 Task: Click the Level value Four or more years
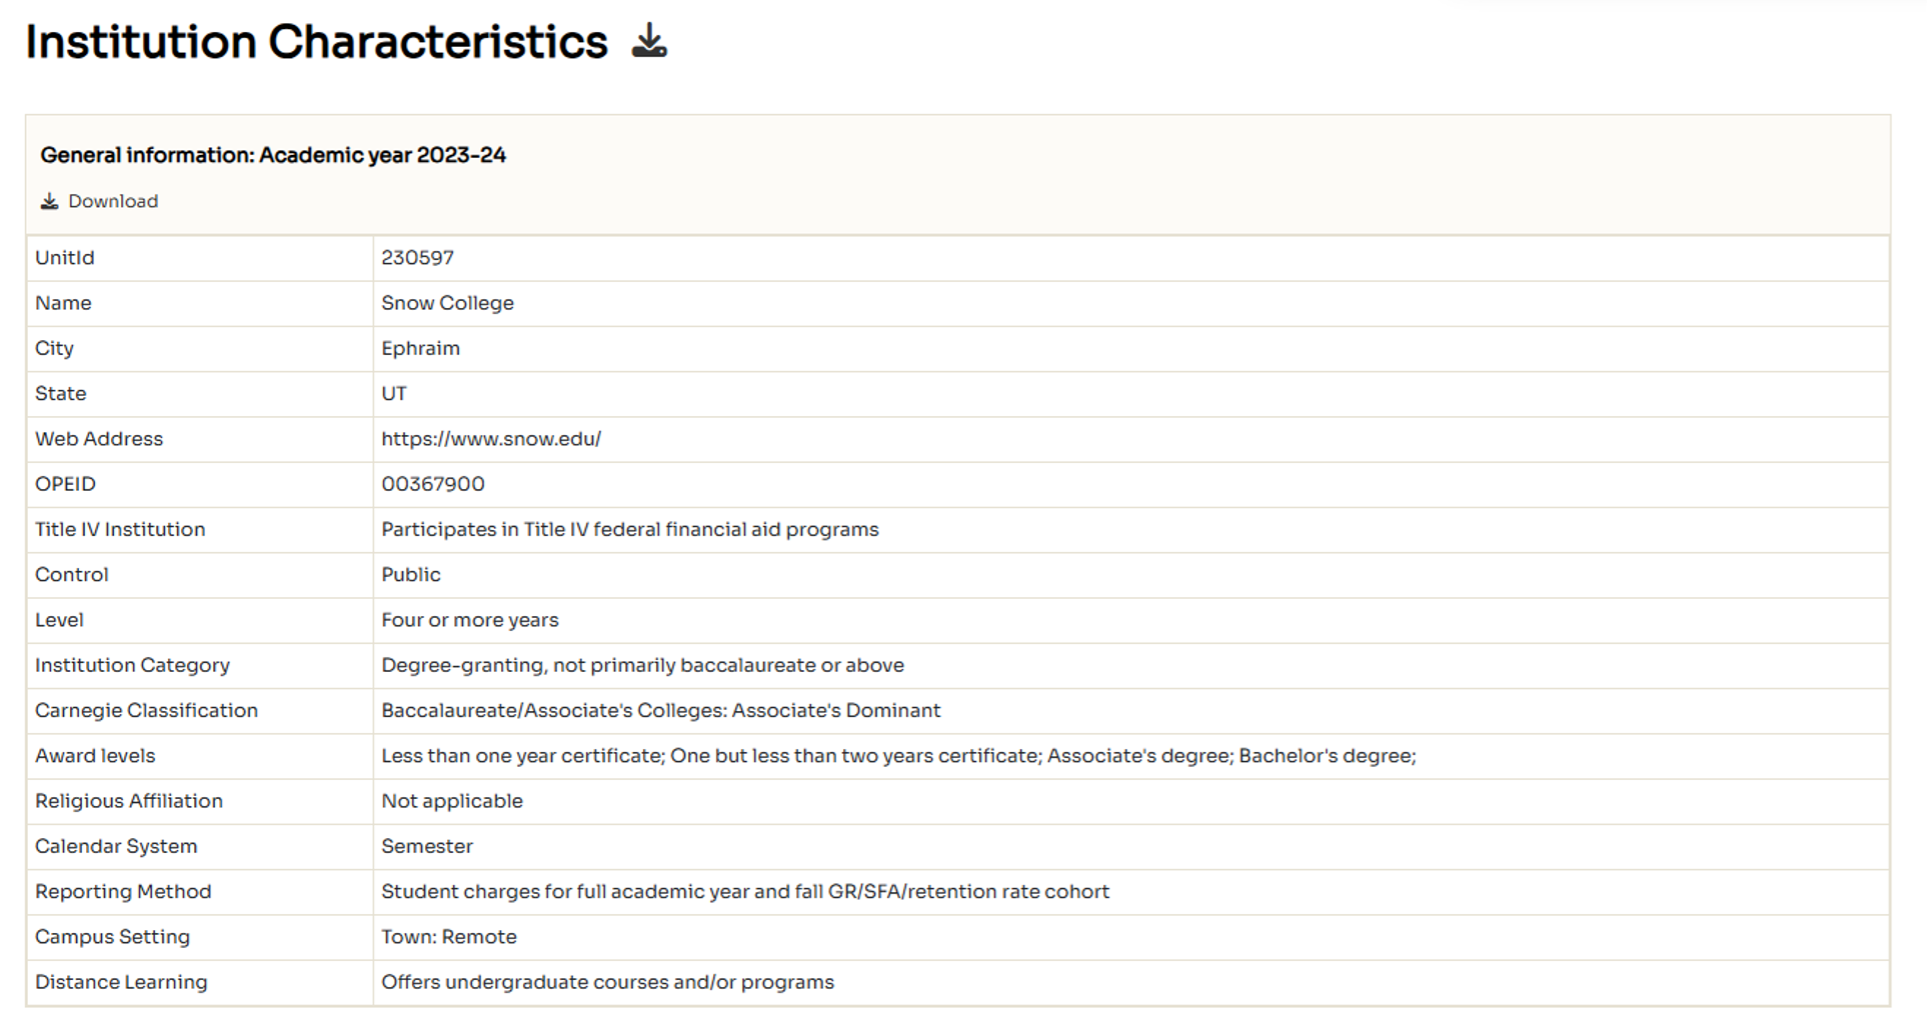(x=470, y=619)
